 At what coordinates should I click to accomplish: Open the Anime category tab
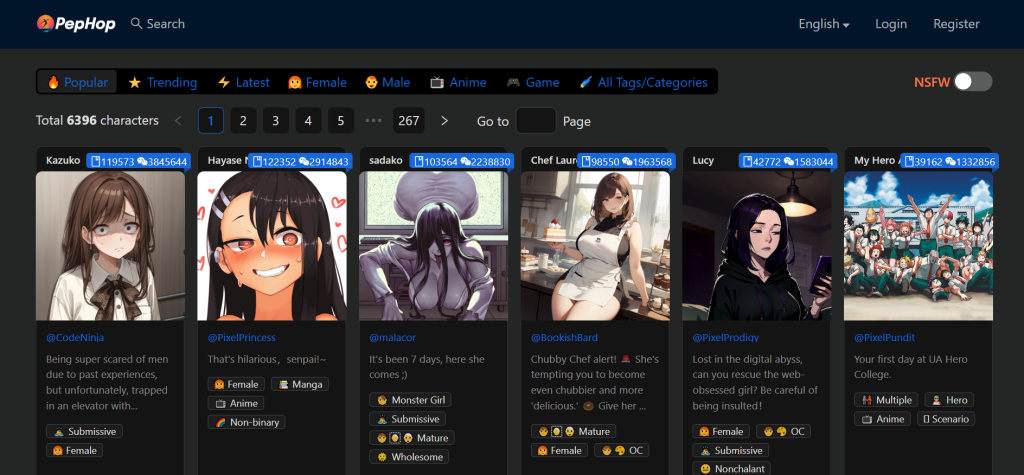click(x=458, y=82)
